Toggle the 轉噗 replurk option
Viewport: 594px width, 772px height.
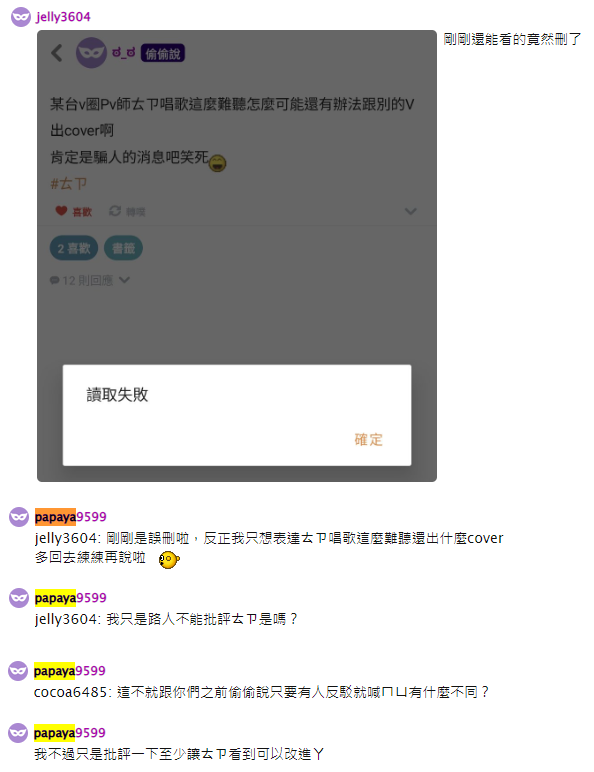(x=127, y=211)
